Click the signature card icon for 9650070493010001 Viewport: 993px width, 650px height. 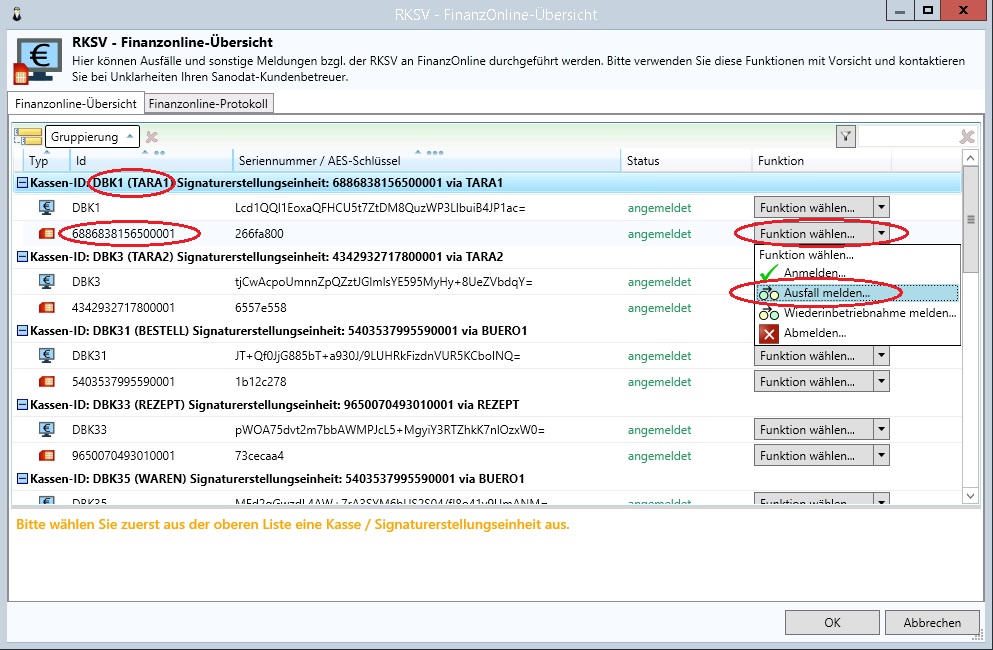(x=46, y=456)
